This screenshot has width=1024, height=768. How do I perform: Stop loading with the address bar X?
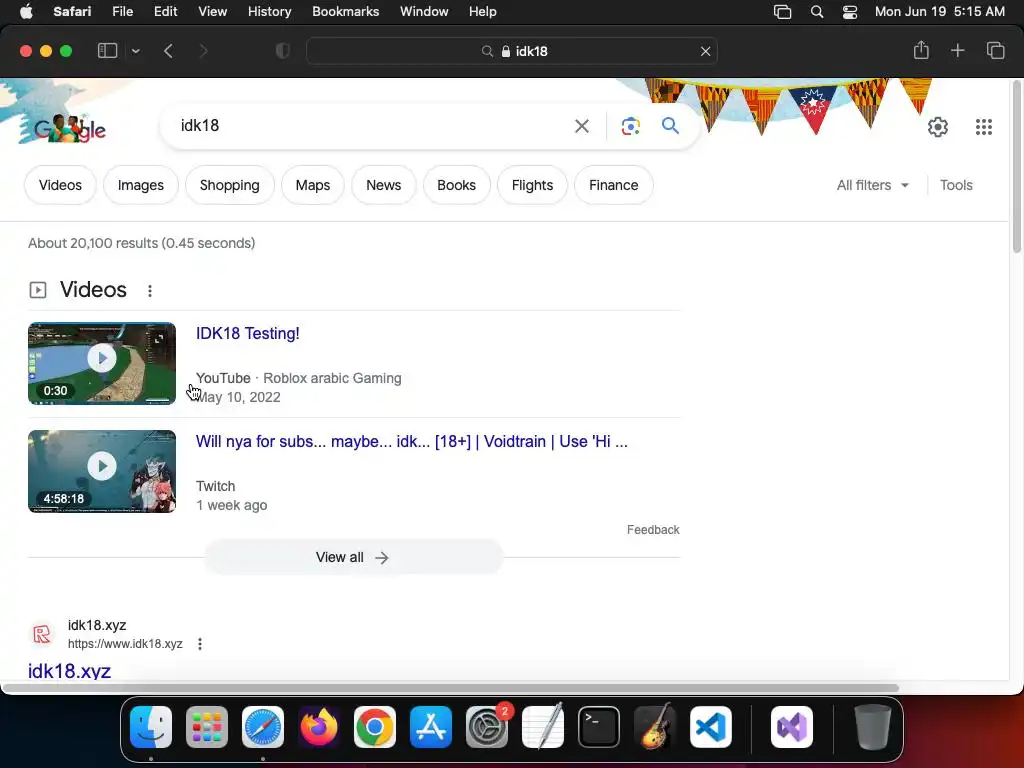pos(705,51)
